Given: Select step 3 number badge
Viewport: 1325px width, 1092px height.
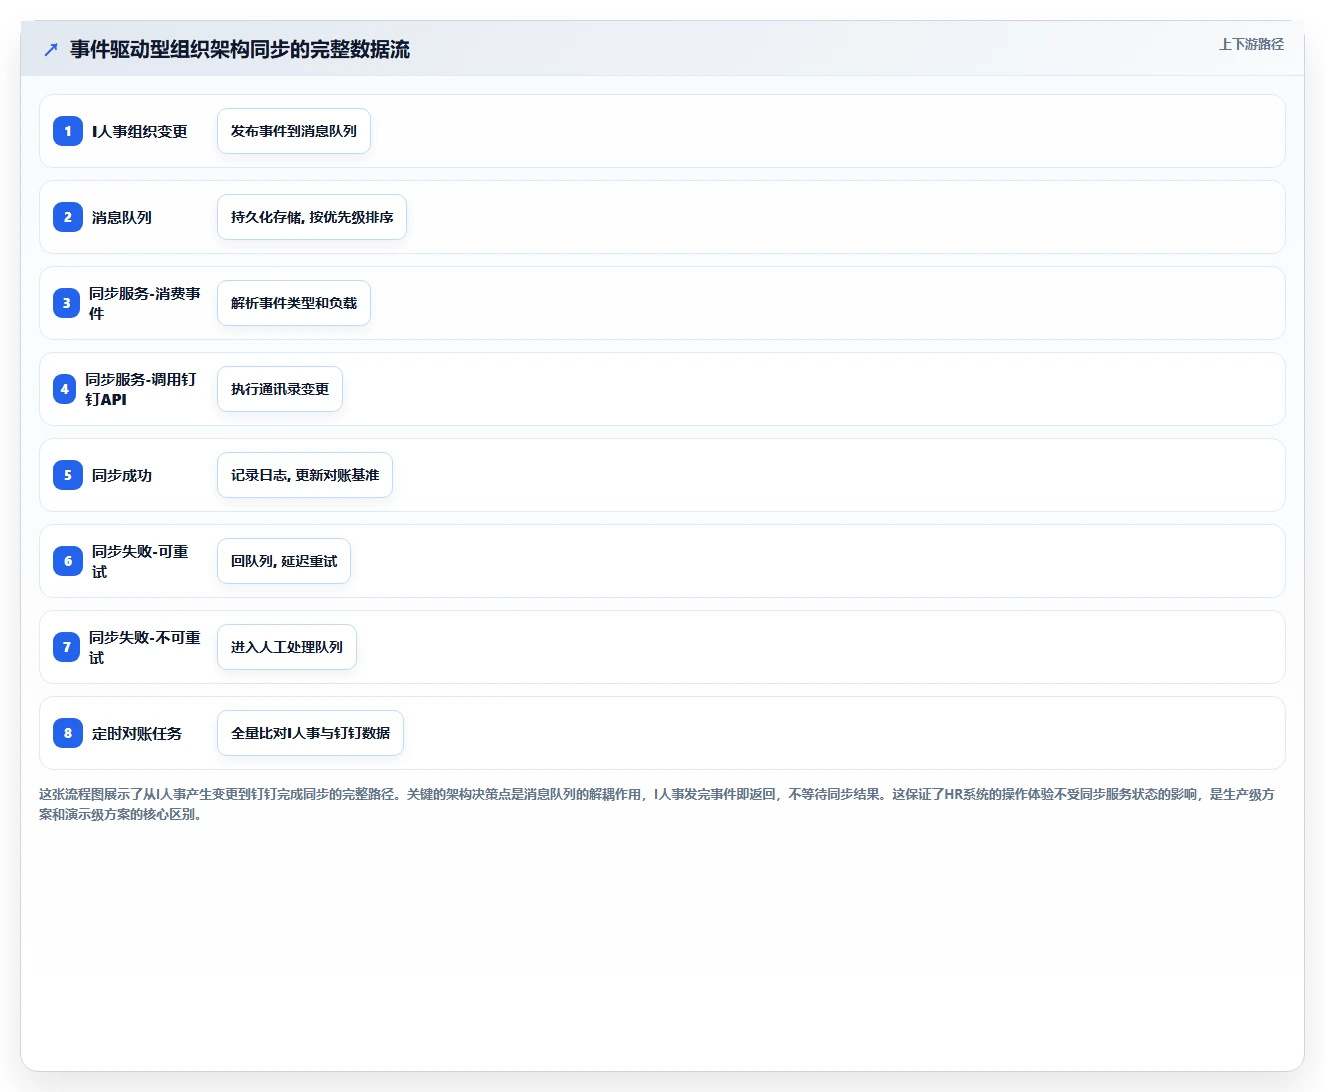Looking at the screenshot, I should (66, 303).
